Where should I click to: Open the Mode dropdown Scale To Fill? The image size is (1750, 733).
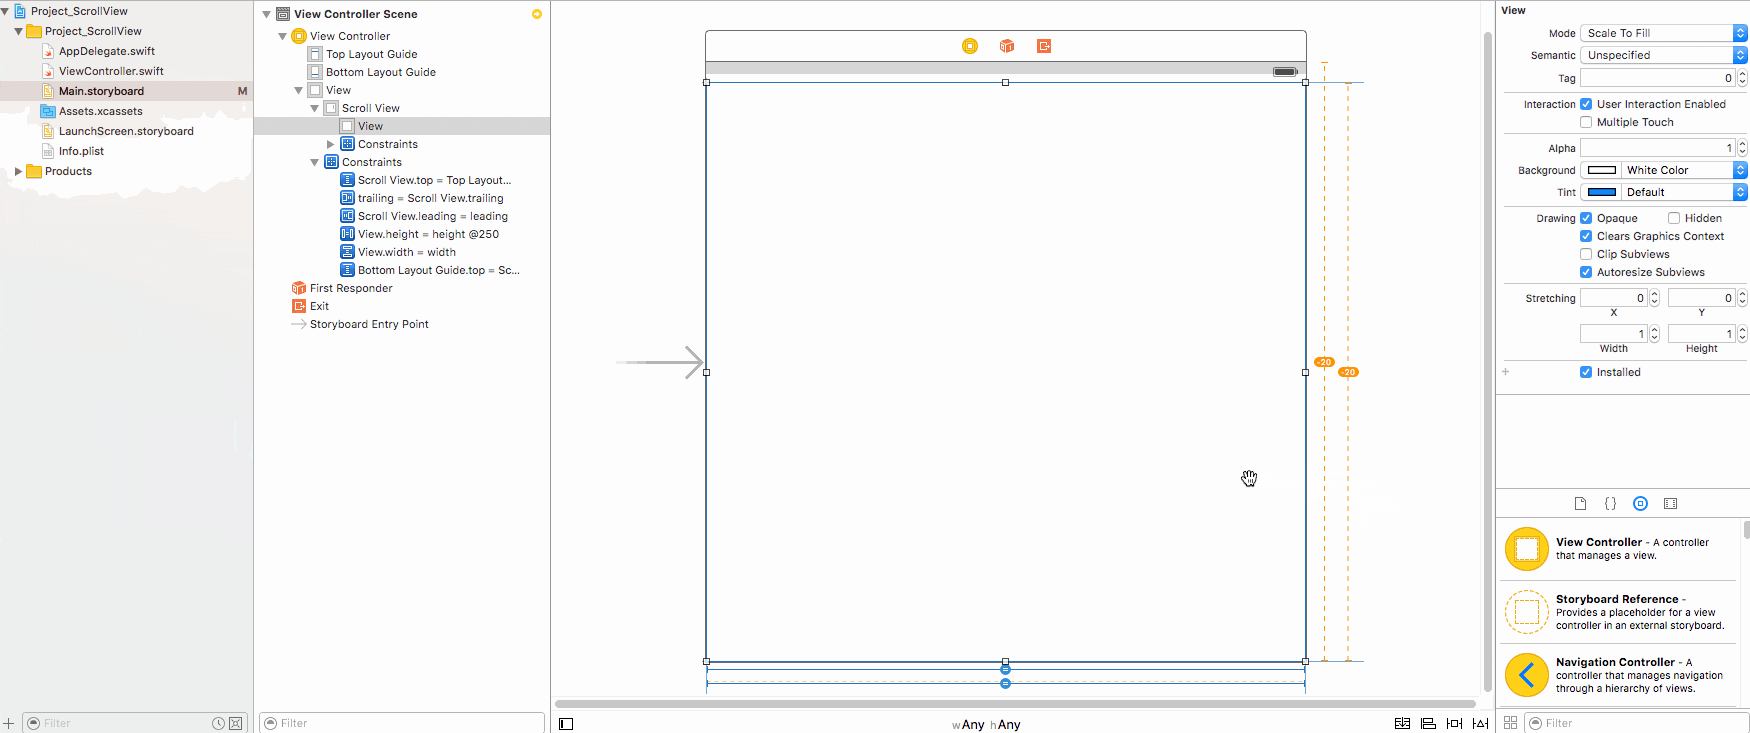[1664, 33]
